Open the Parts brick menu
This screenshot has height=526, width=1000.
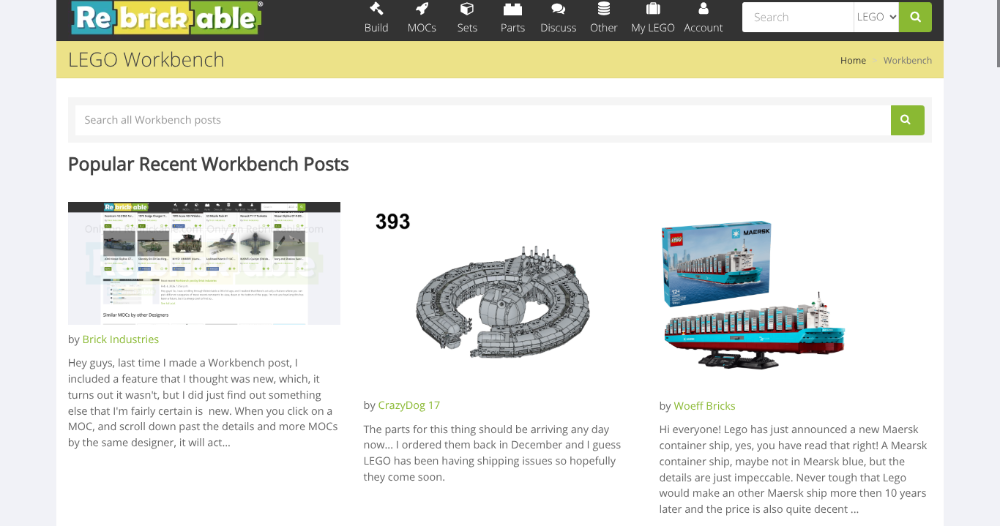click(x=512, y=18)
